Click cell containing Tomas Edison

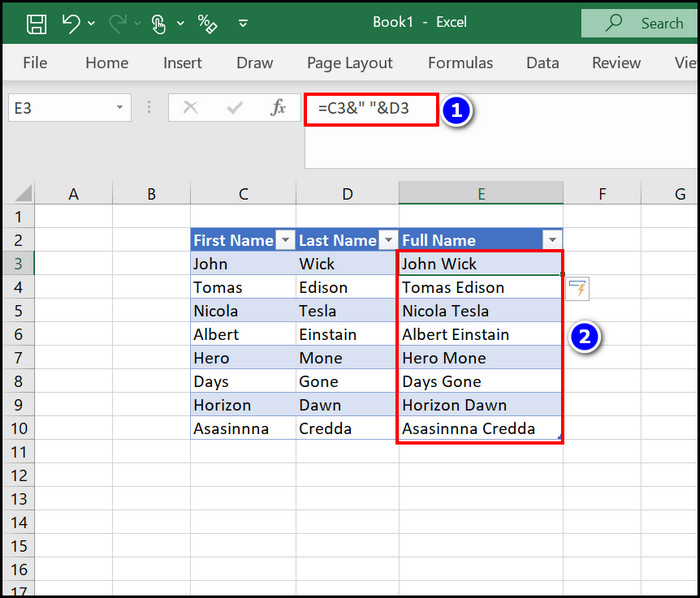[x=480, y=287]
